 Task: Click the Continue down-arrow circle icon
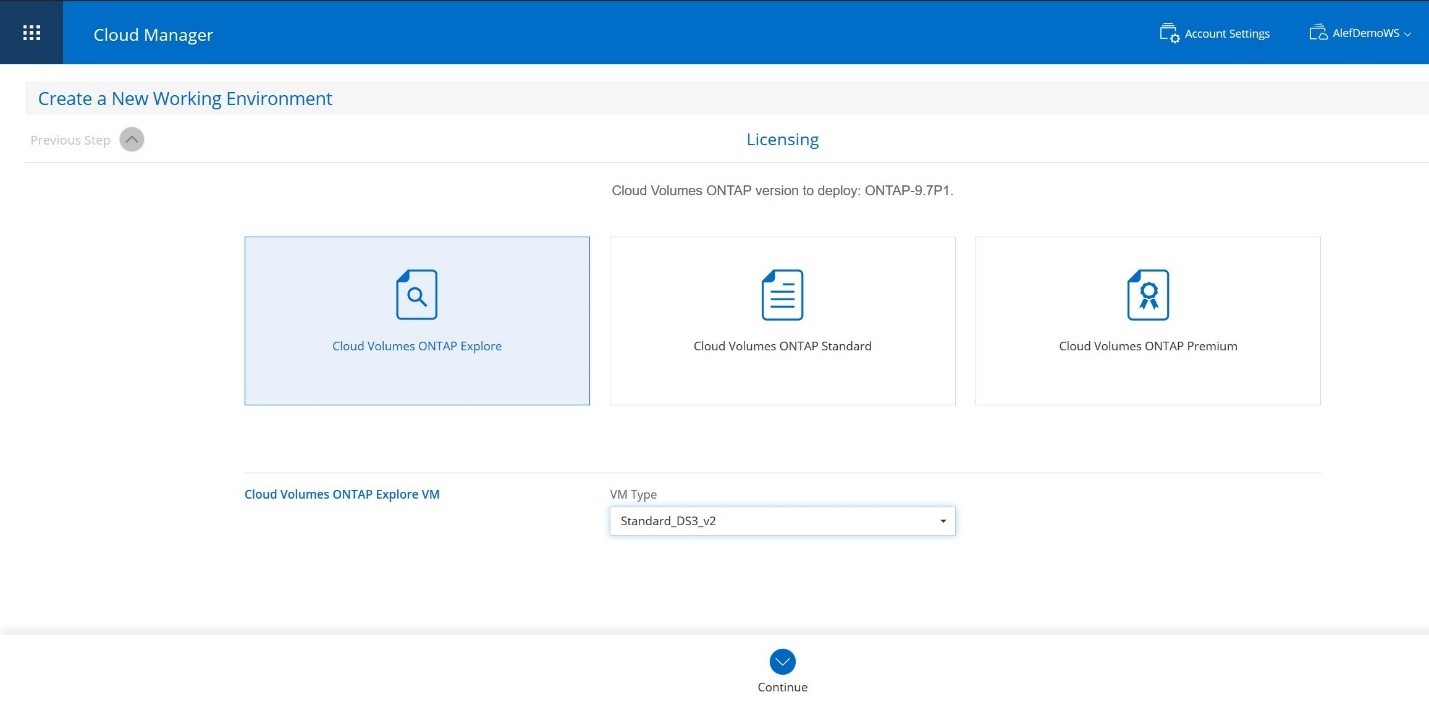pos(782,661)
